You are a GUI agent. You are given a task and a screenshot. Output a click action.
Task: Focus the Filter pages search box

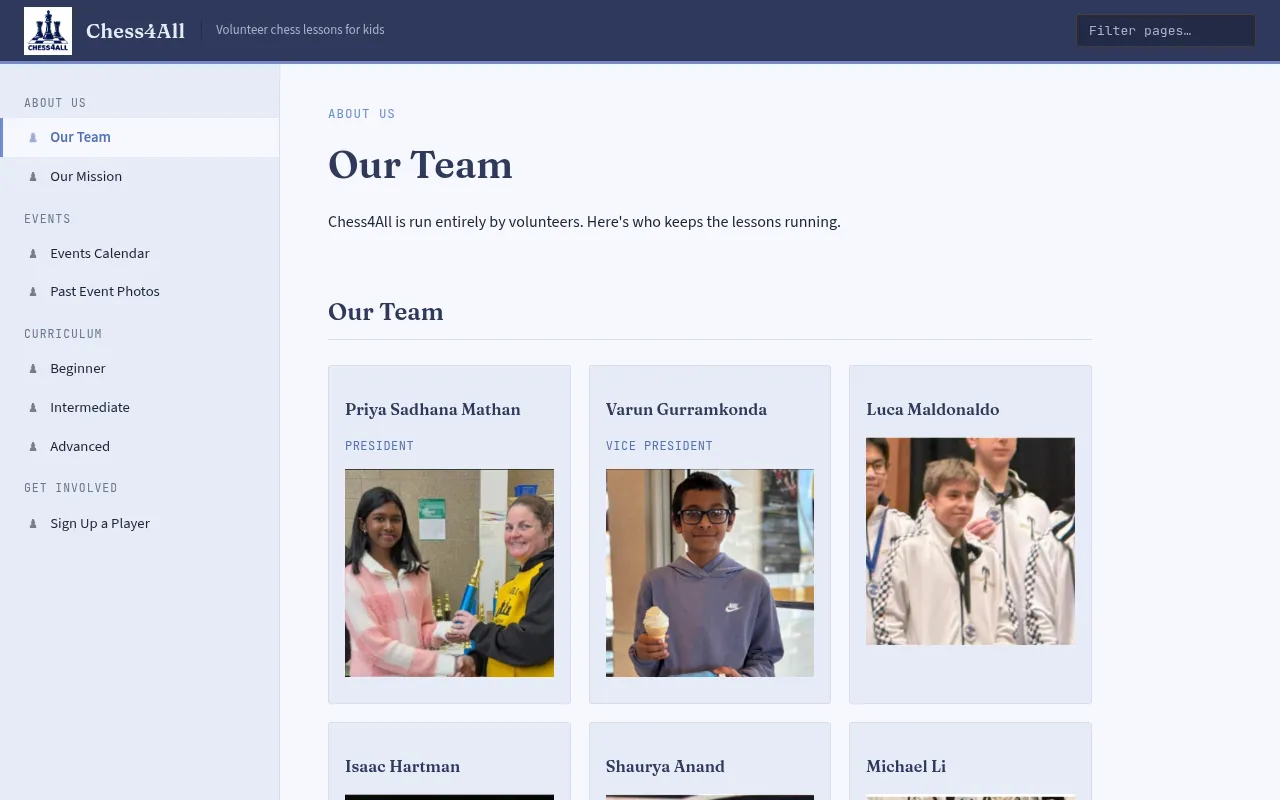1165,31
